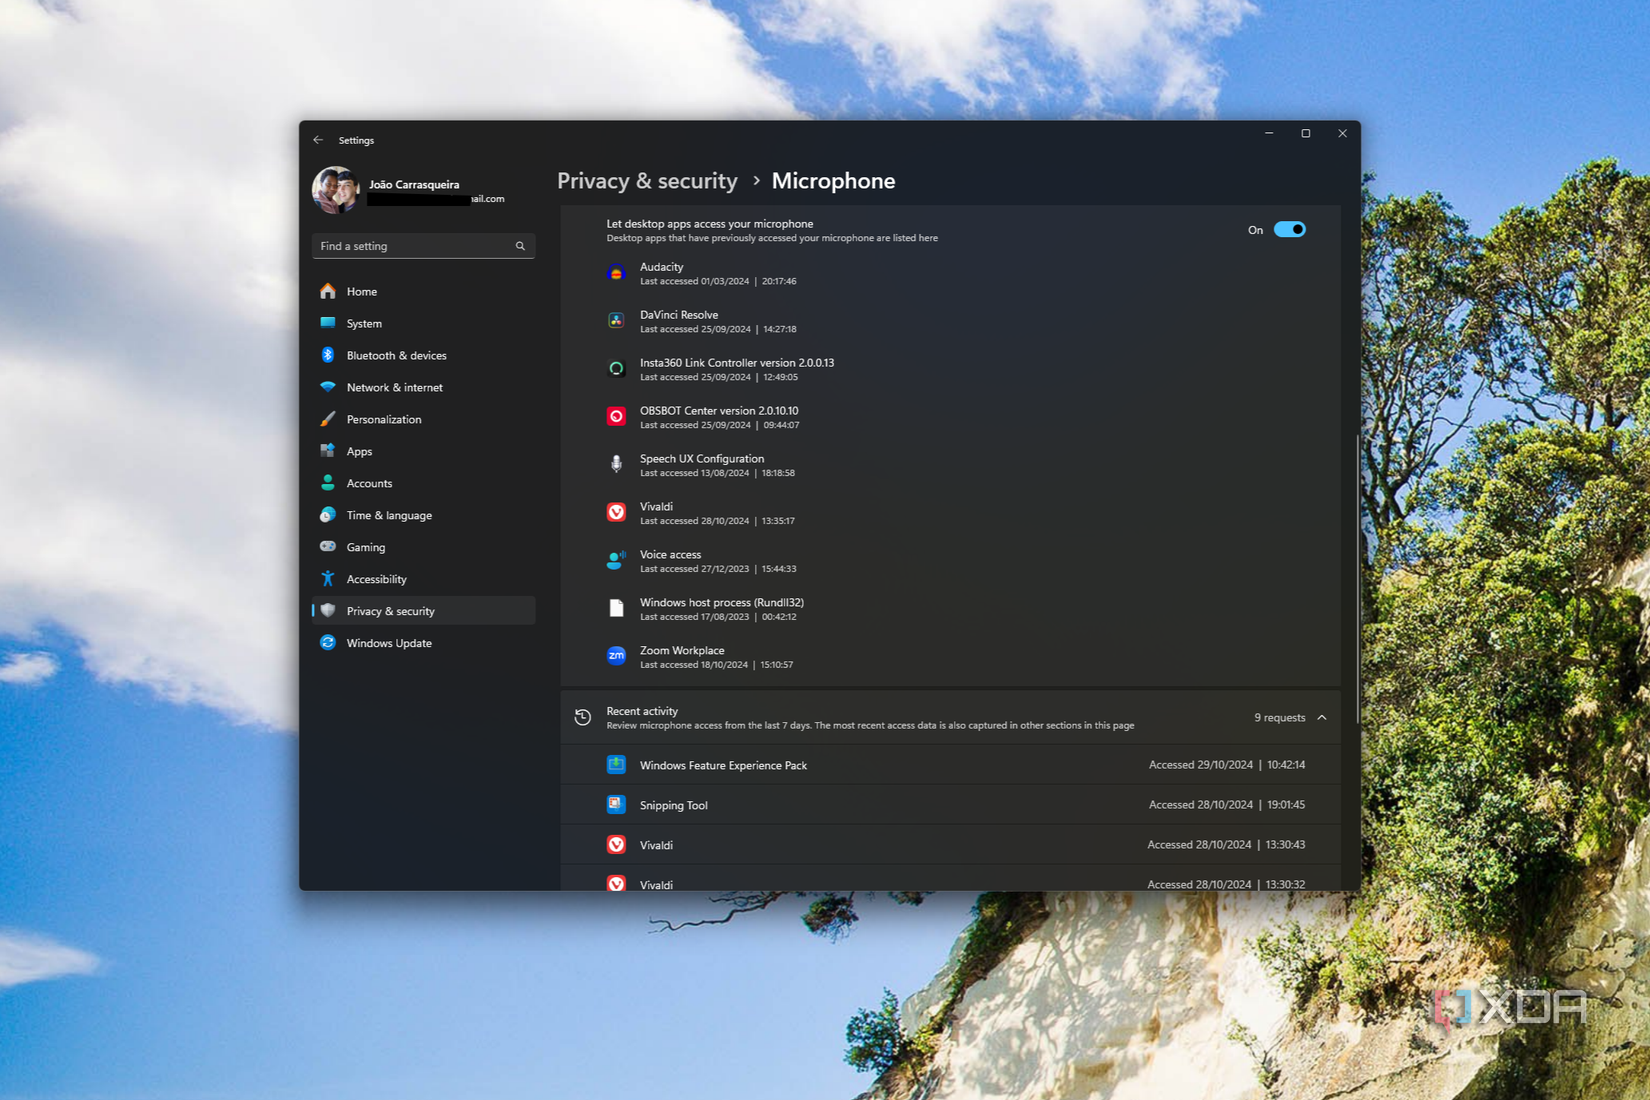Select the Speech UX Configuration microphone icon

click(616, 464)
